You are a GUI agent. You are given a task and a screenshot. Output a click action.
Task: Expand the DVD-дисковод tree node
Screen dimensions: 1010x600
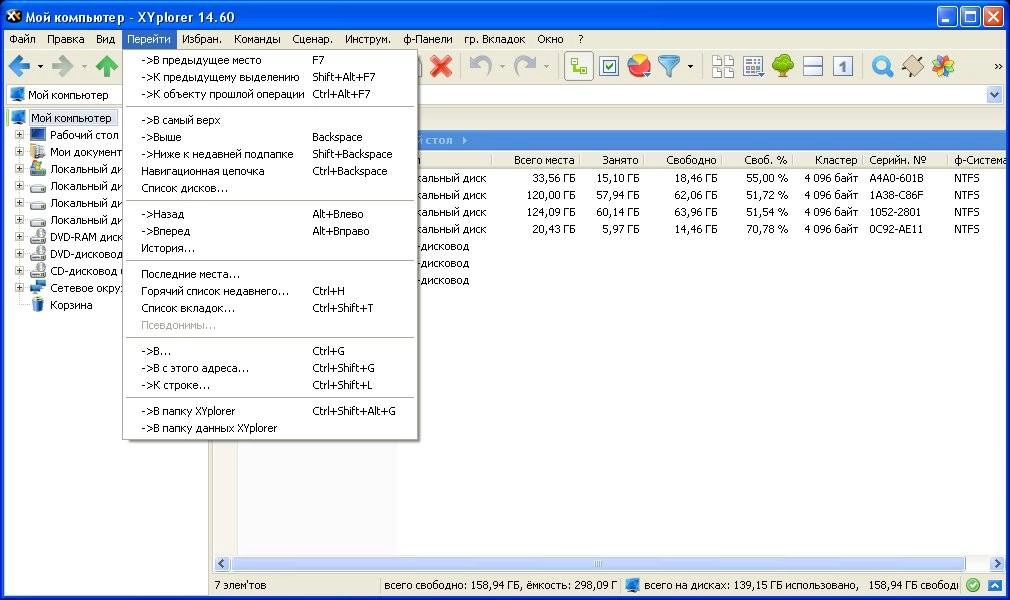point(19,254)
